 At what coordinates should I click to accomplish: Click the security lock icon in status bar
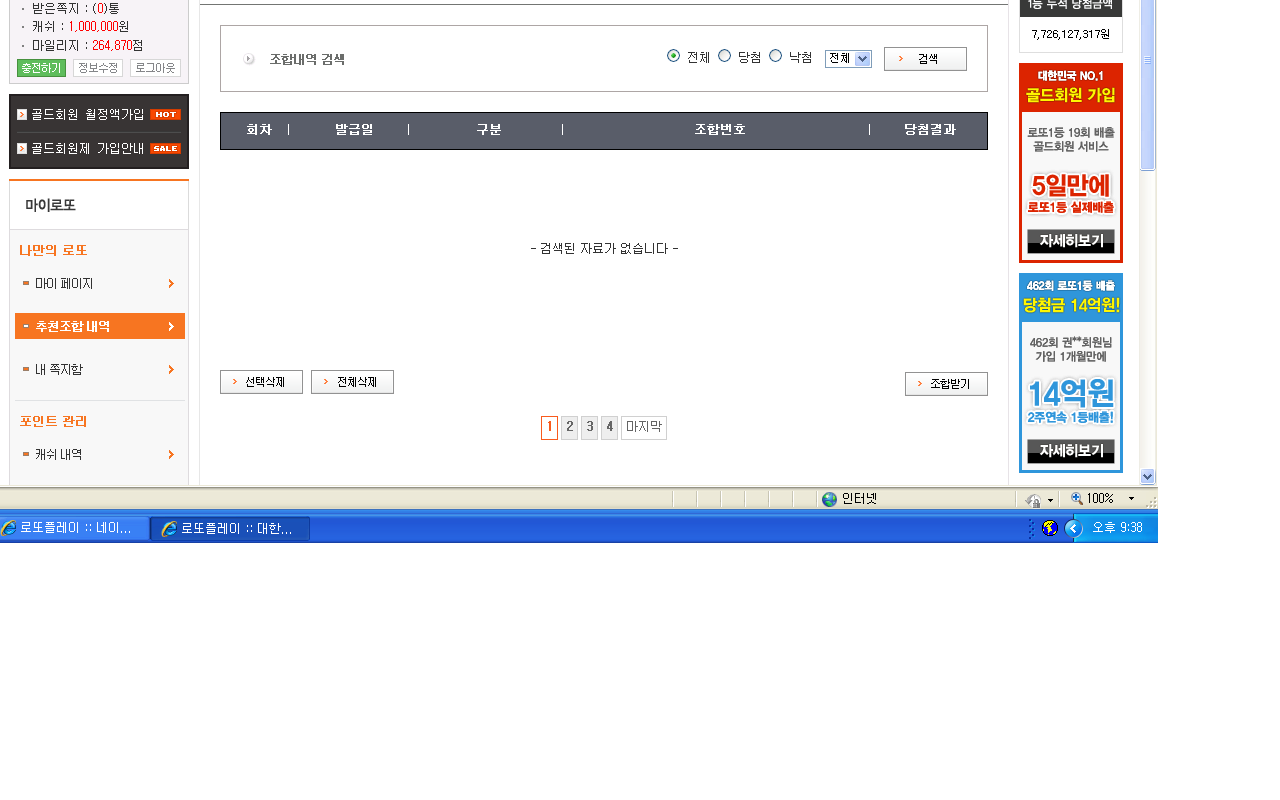point(1033,500)
